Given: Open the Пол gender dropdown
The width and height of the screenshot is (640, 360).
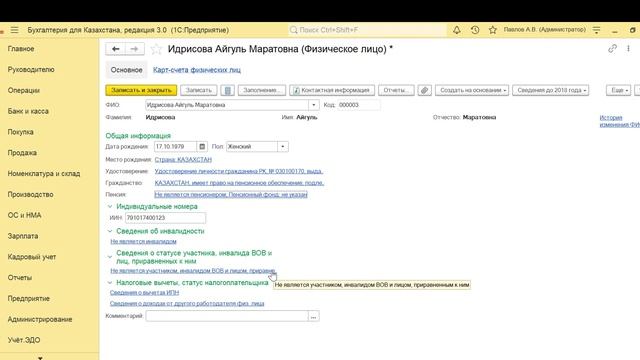Looking at the screenshot, I should 282,147.
